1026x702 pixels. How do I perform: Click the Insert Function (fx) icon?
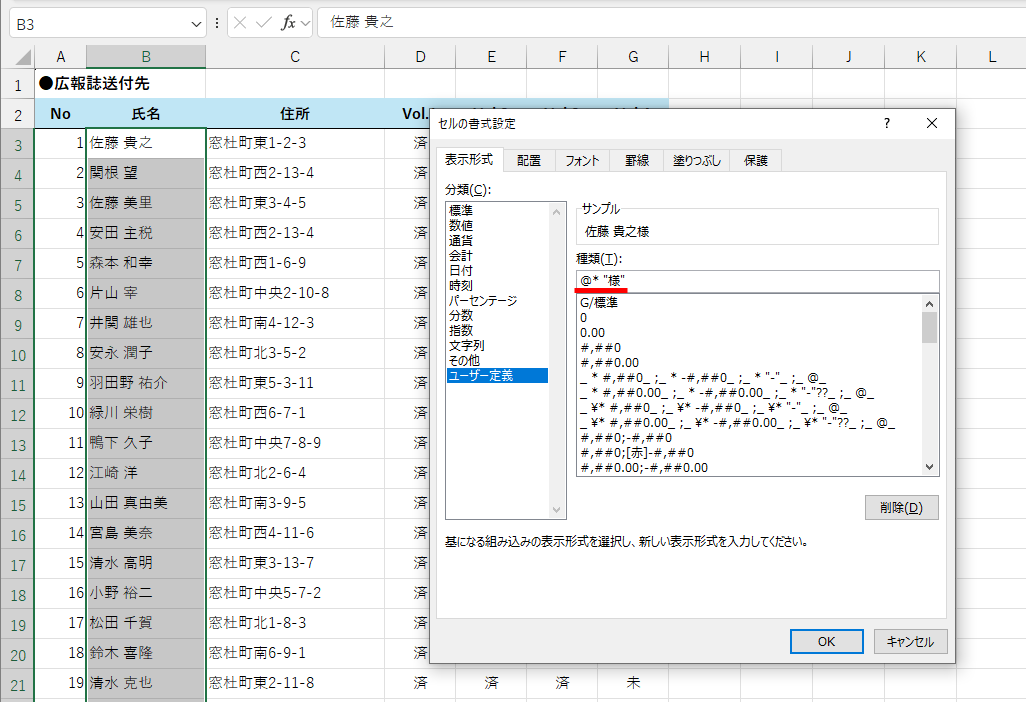coord(288,22)
